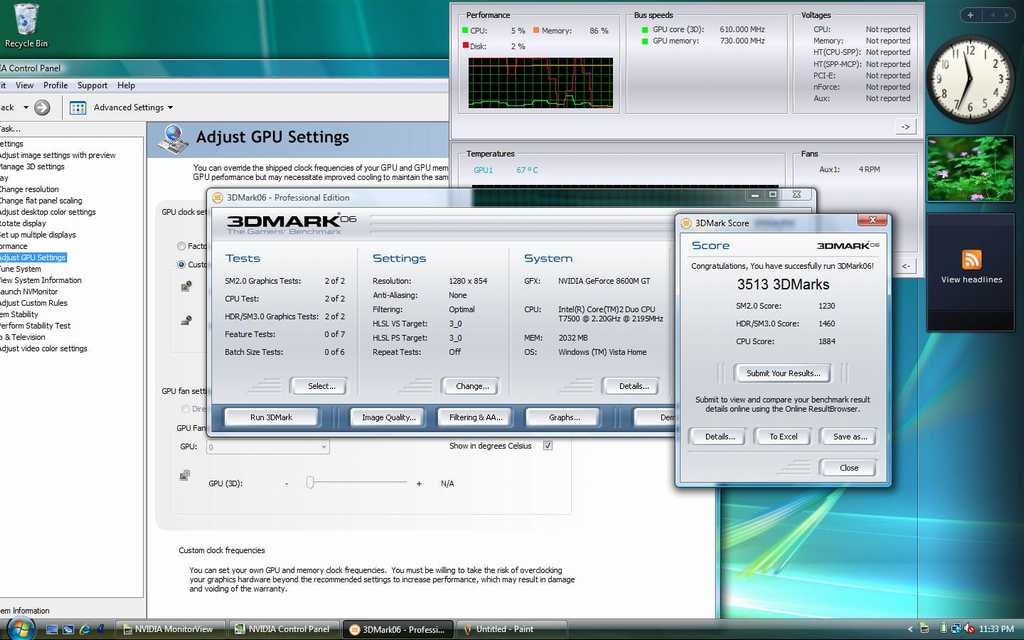
Task: Select Adjust Custom Rules in task list
Action: pos(33,303)
